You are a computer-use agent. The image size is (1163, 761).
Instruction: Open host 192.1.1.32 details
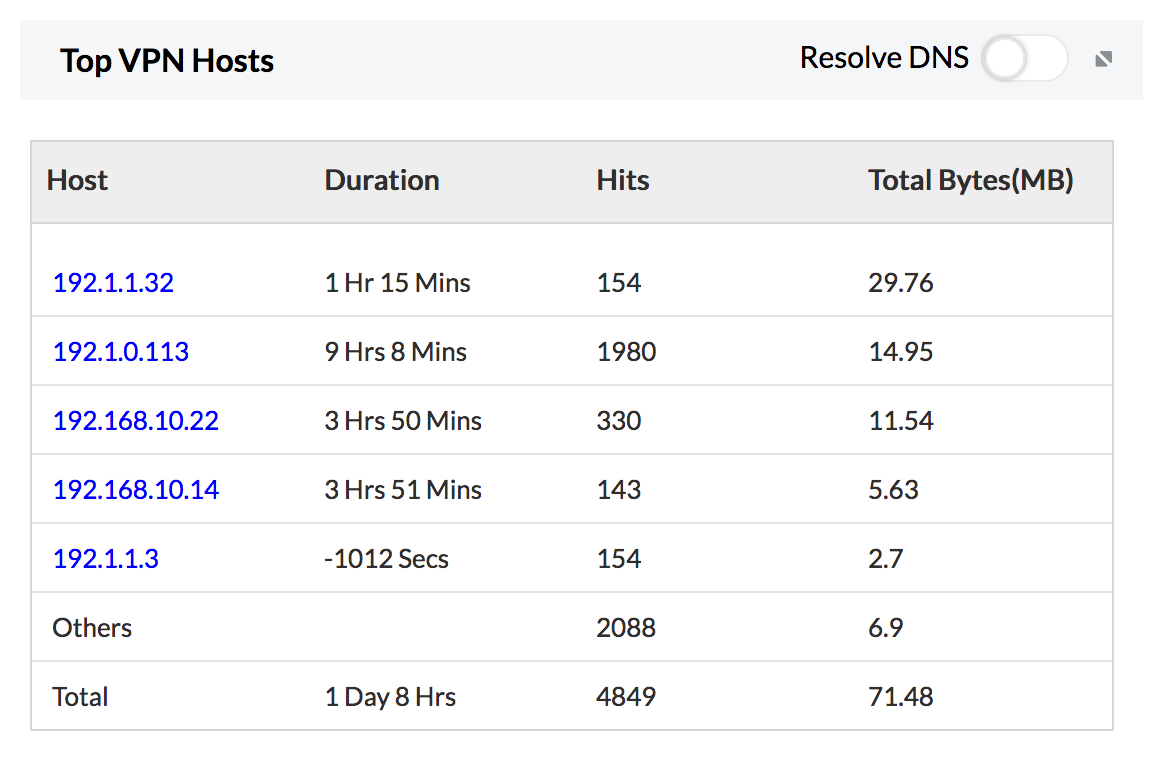tap(113, 283)
